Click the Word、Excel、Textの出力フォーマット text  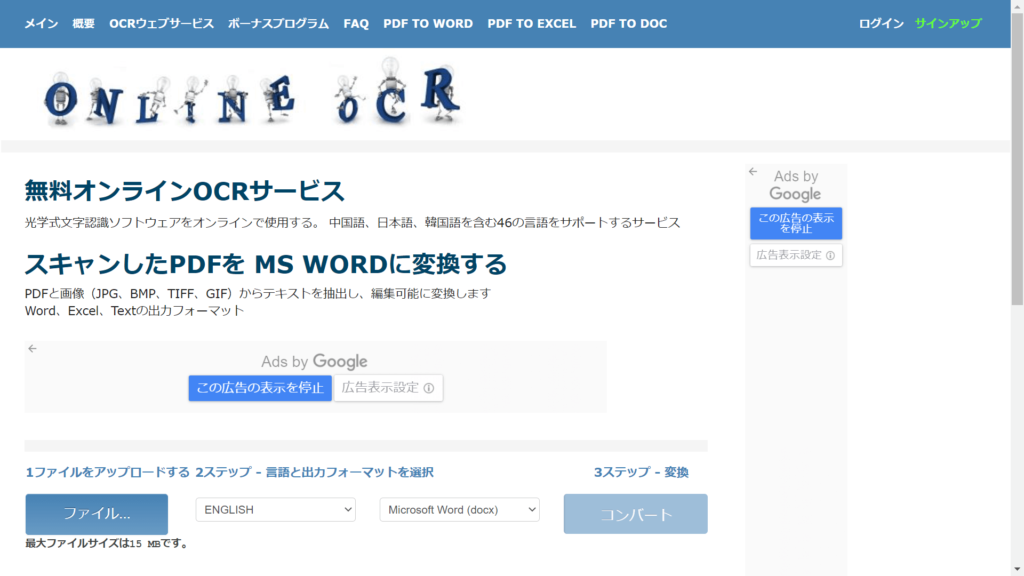tap(135, 311)
